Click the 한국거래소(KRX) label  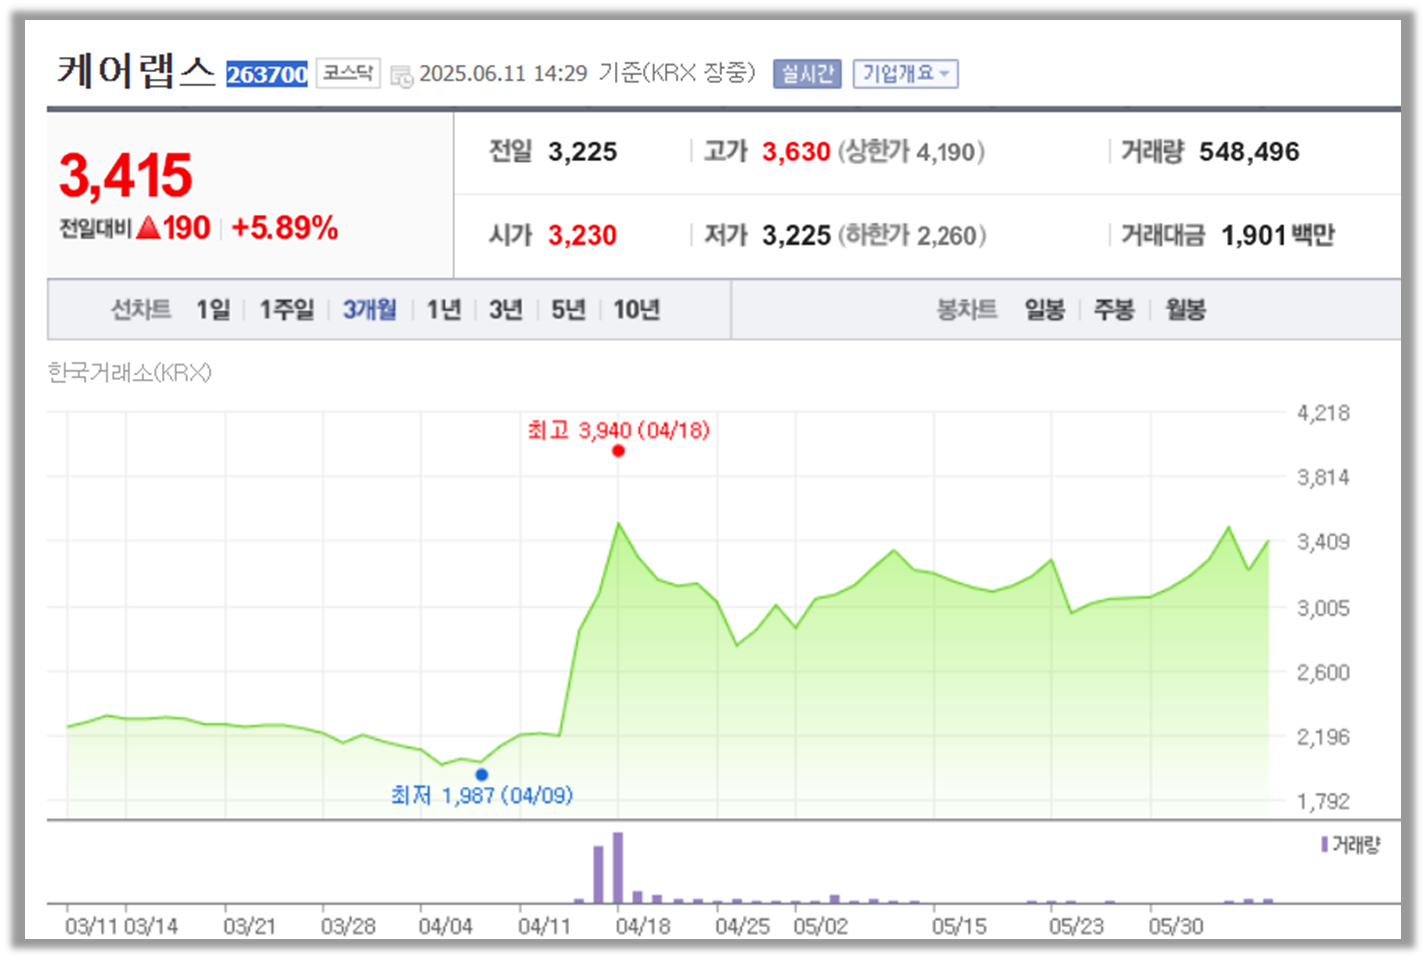click(129, 373)
